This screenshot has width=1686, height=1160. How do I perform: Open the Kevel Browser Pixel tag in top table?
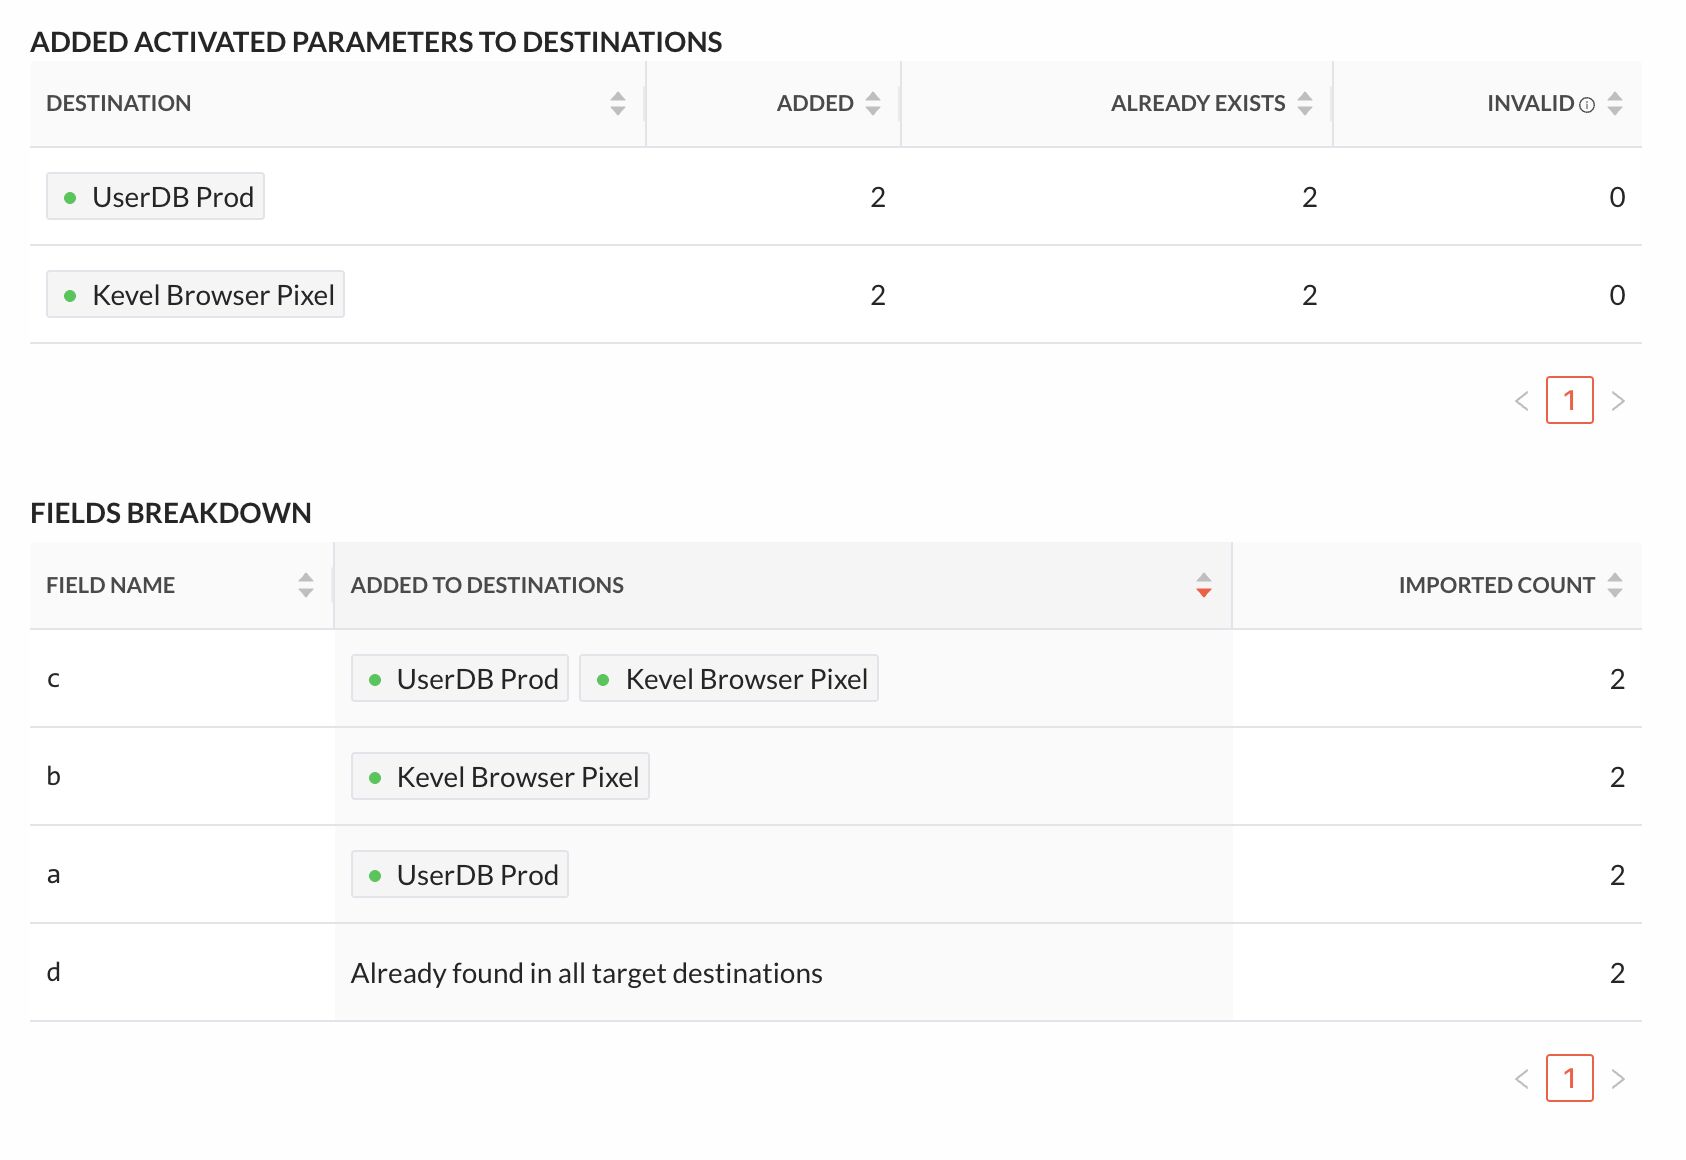tap(195, 294)
